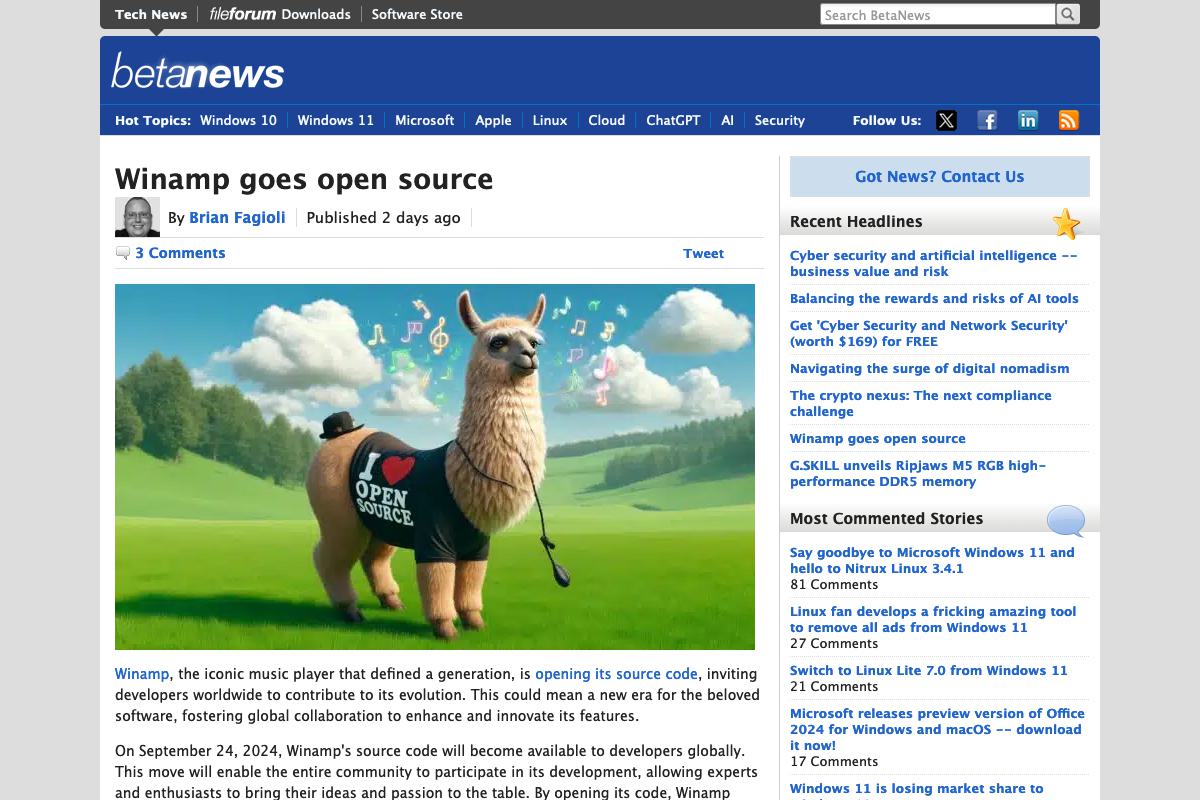Open 'Switch to Linux Lite 7.0' story
Viewport: 1200px width, 800px height.
(929, 670)
